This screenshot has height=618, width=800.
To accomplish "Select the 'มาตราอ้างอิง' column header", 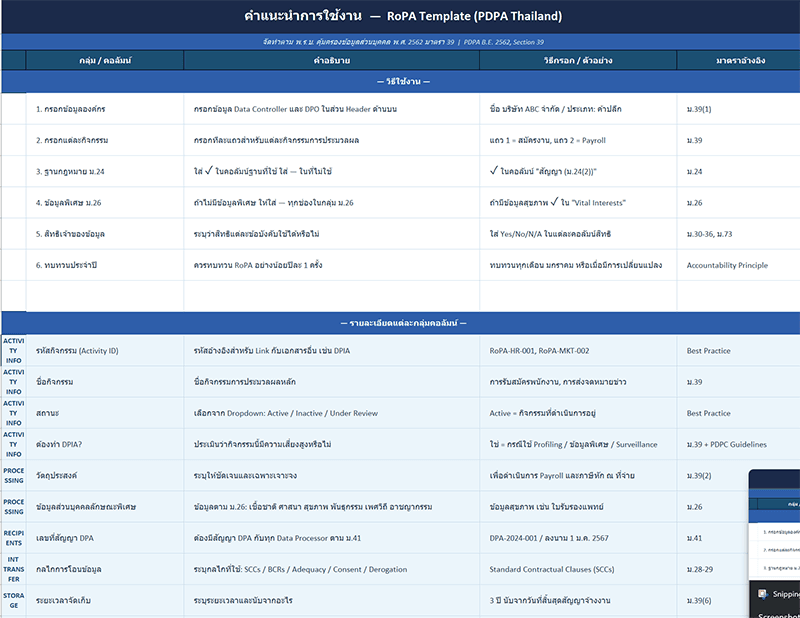I will pyautogui.click(x=740, y=60).
